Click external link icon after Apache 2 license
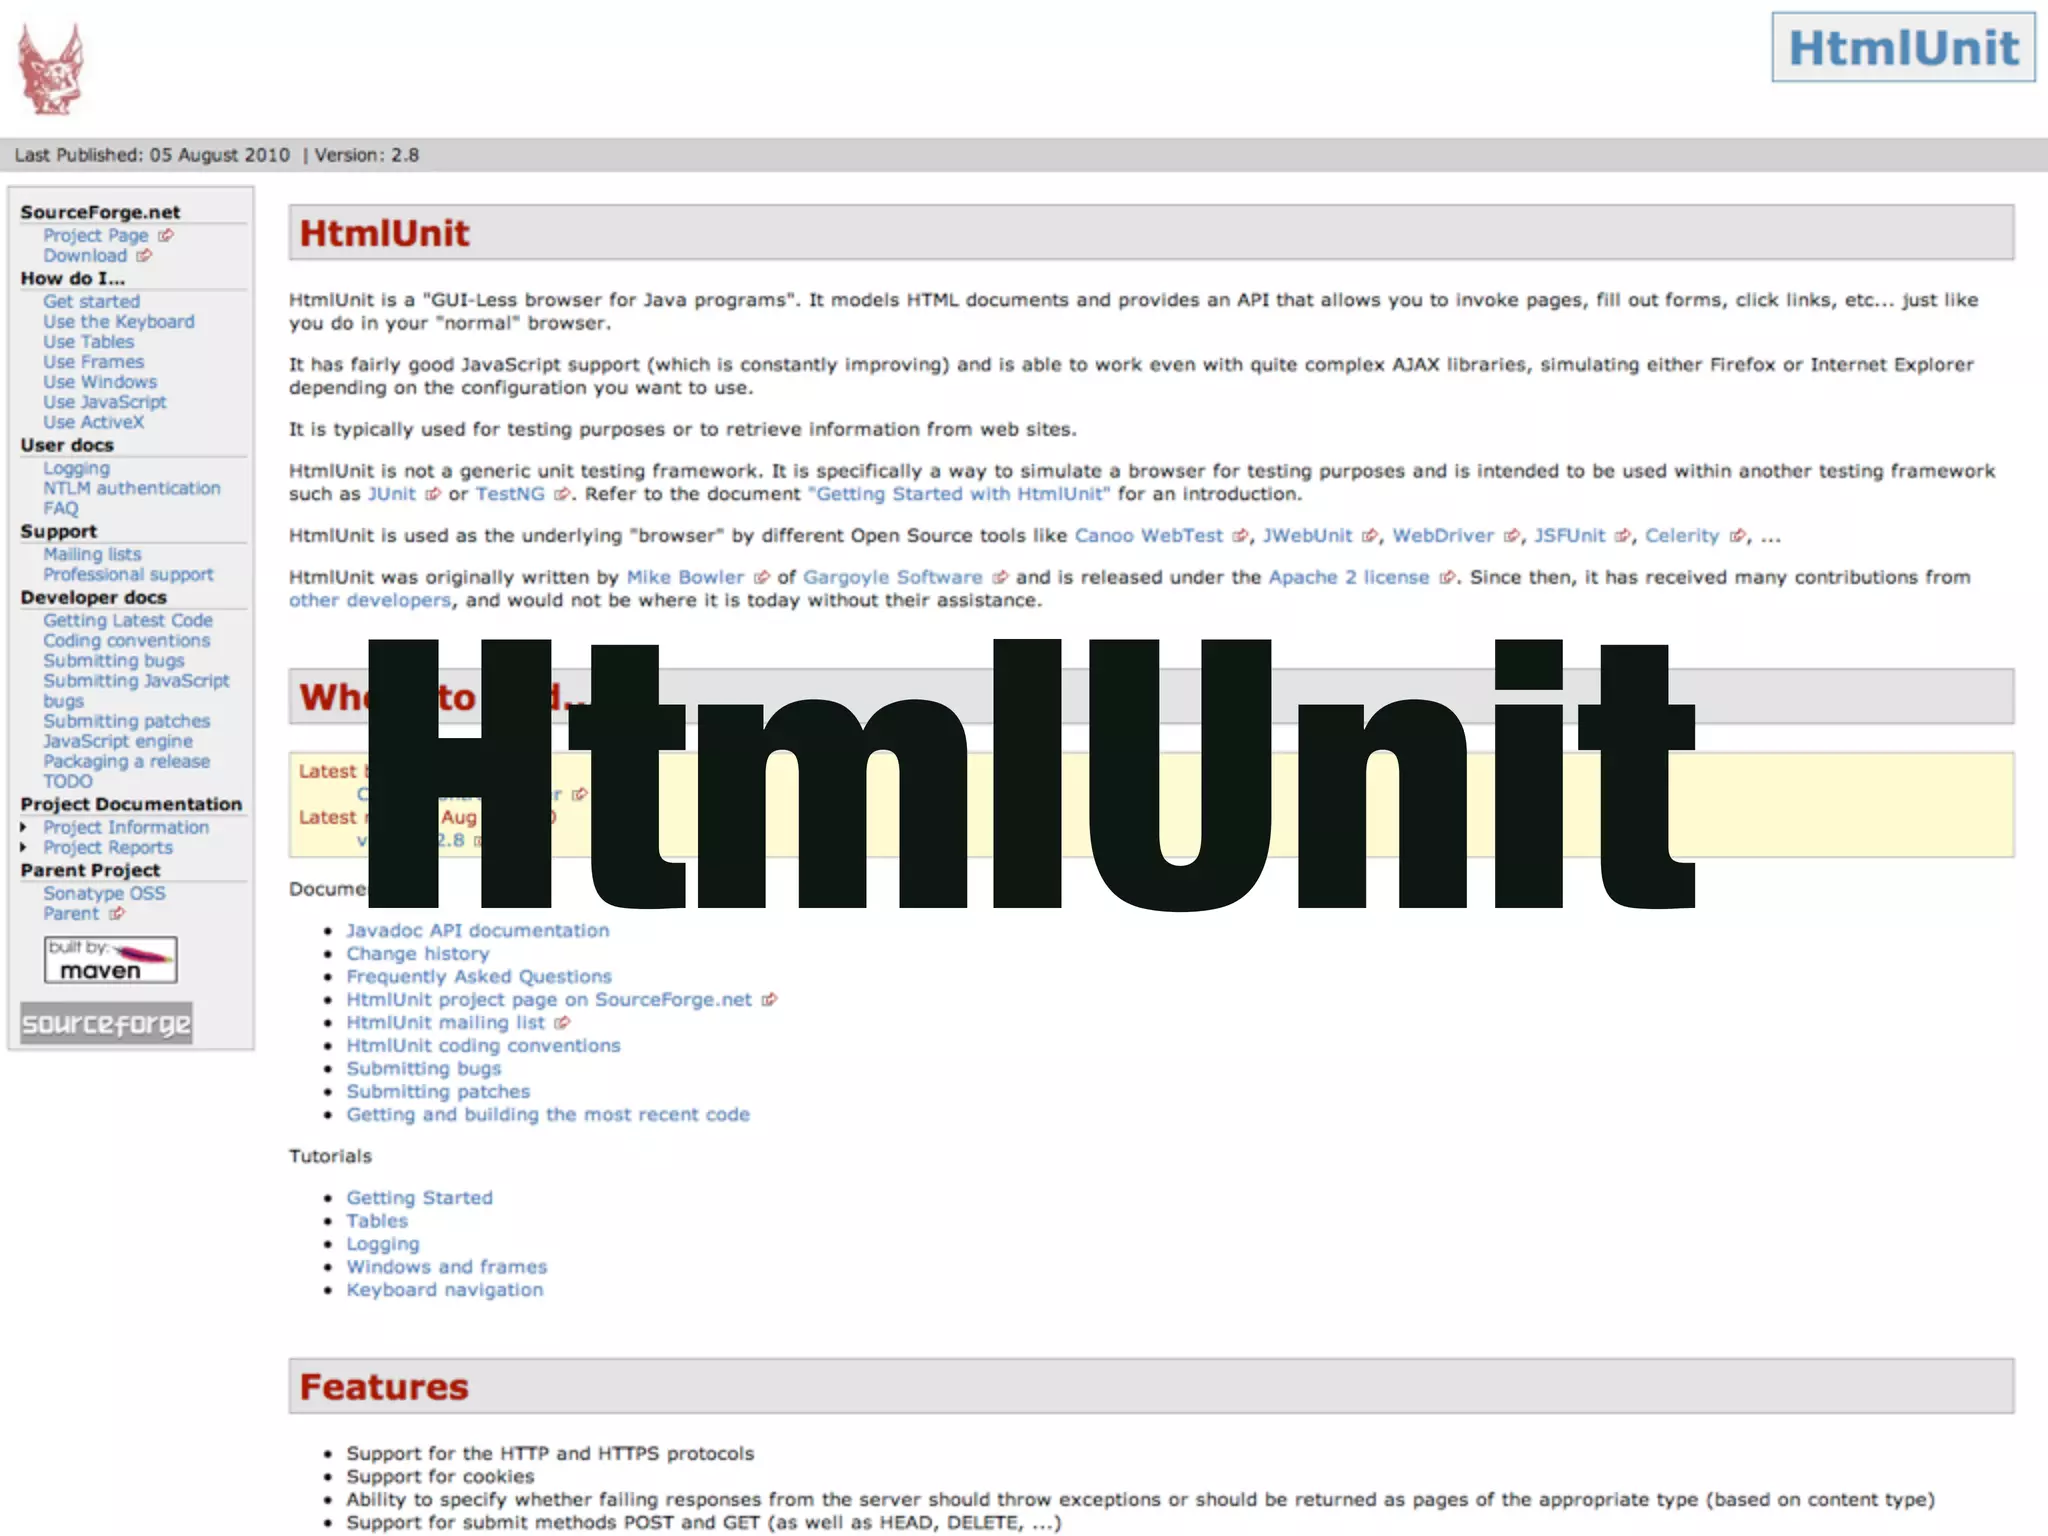The height and width of the screenshot is (1536, 2048). click(x=1447, y=578)
